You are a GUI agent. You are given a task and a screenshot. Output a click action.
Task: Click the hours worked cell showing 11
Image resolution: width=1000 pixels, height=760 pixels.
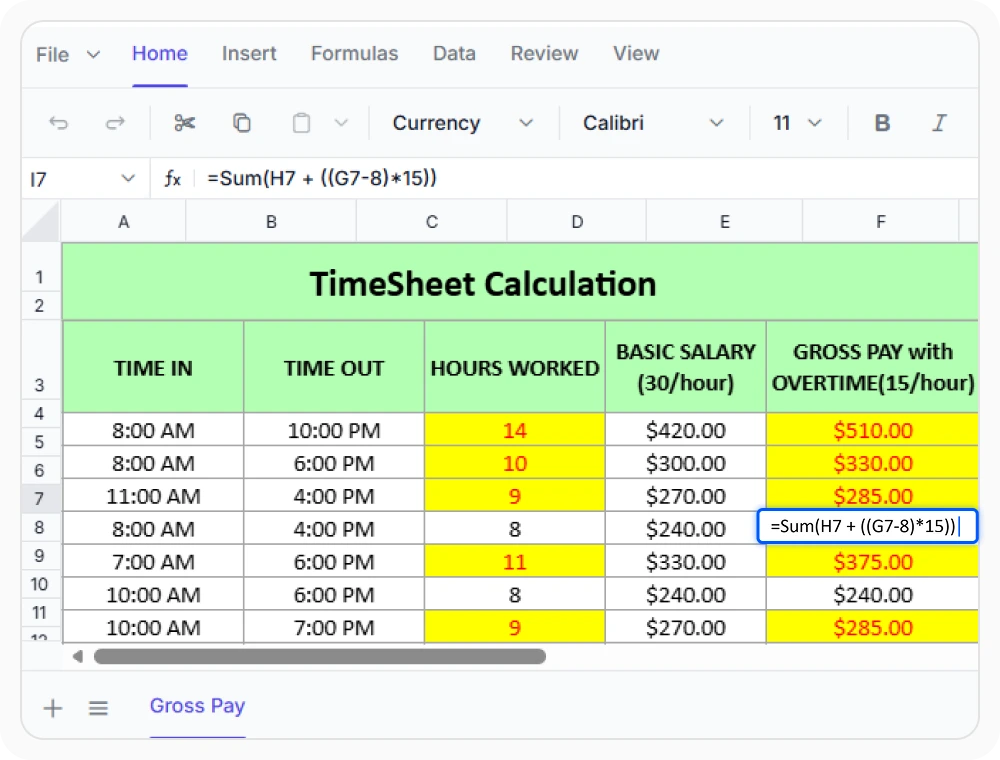click(515, 562)
